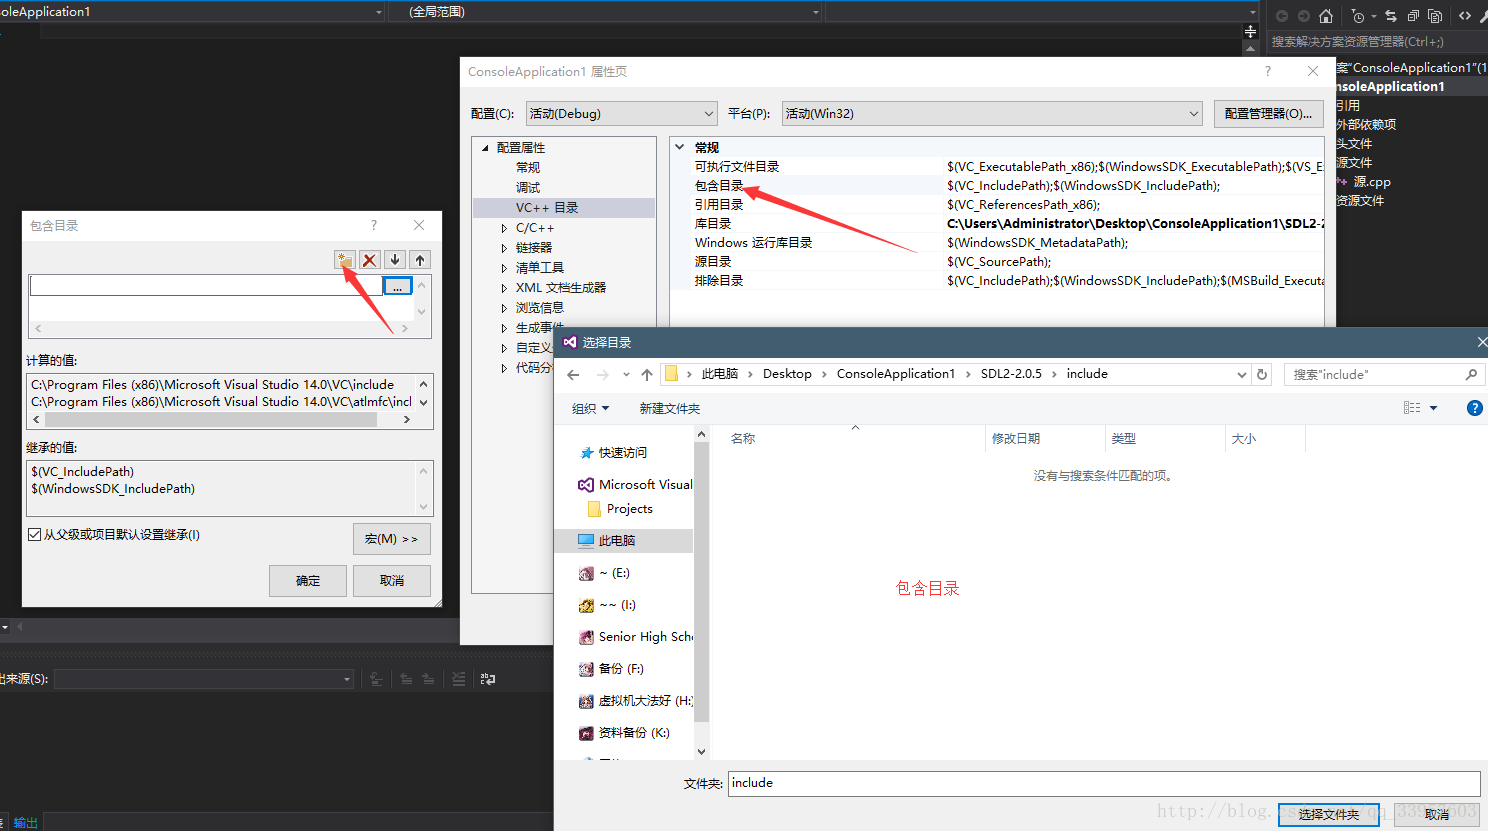Image resolution: width=1488 pixels, height=831 pixels.
Task: Click the 宏(M) >> button
Action: tap(392, 539)
